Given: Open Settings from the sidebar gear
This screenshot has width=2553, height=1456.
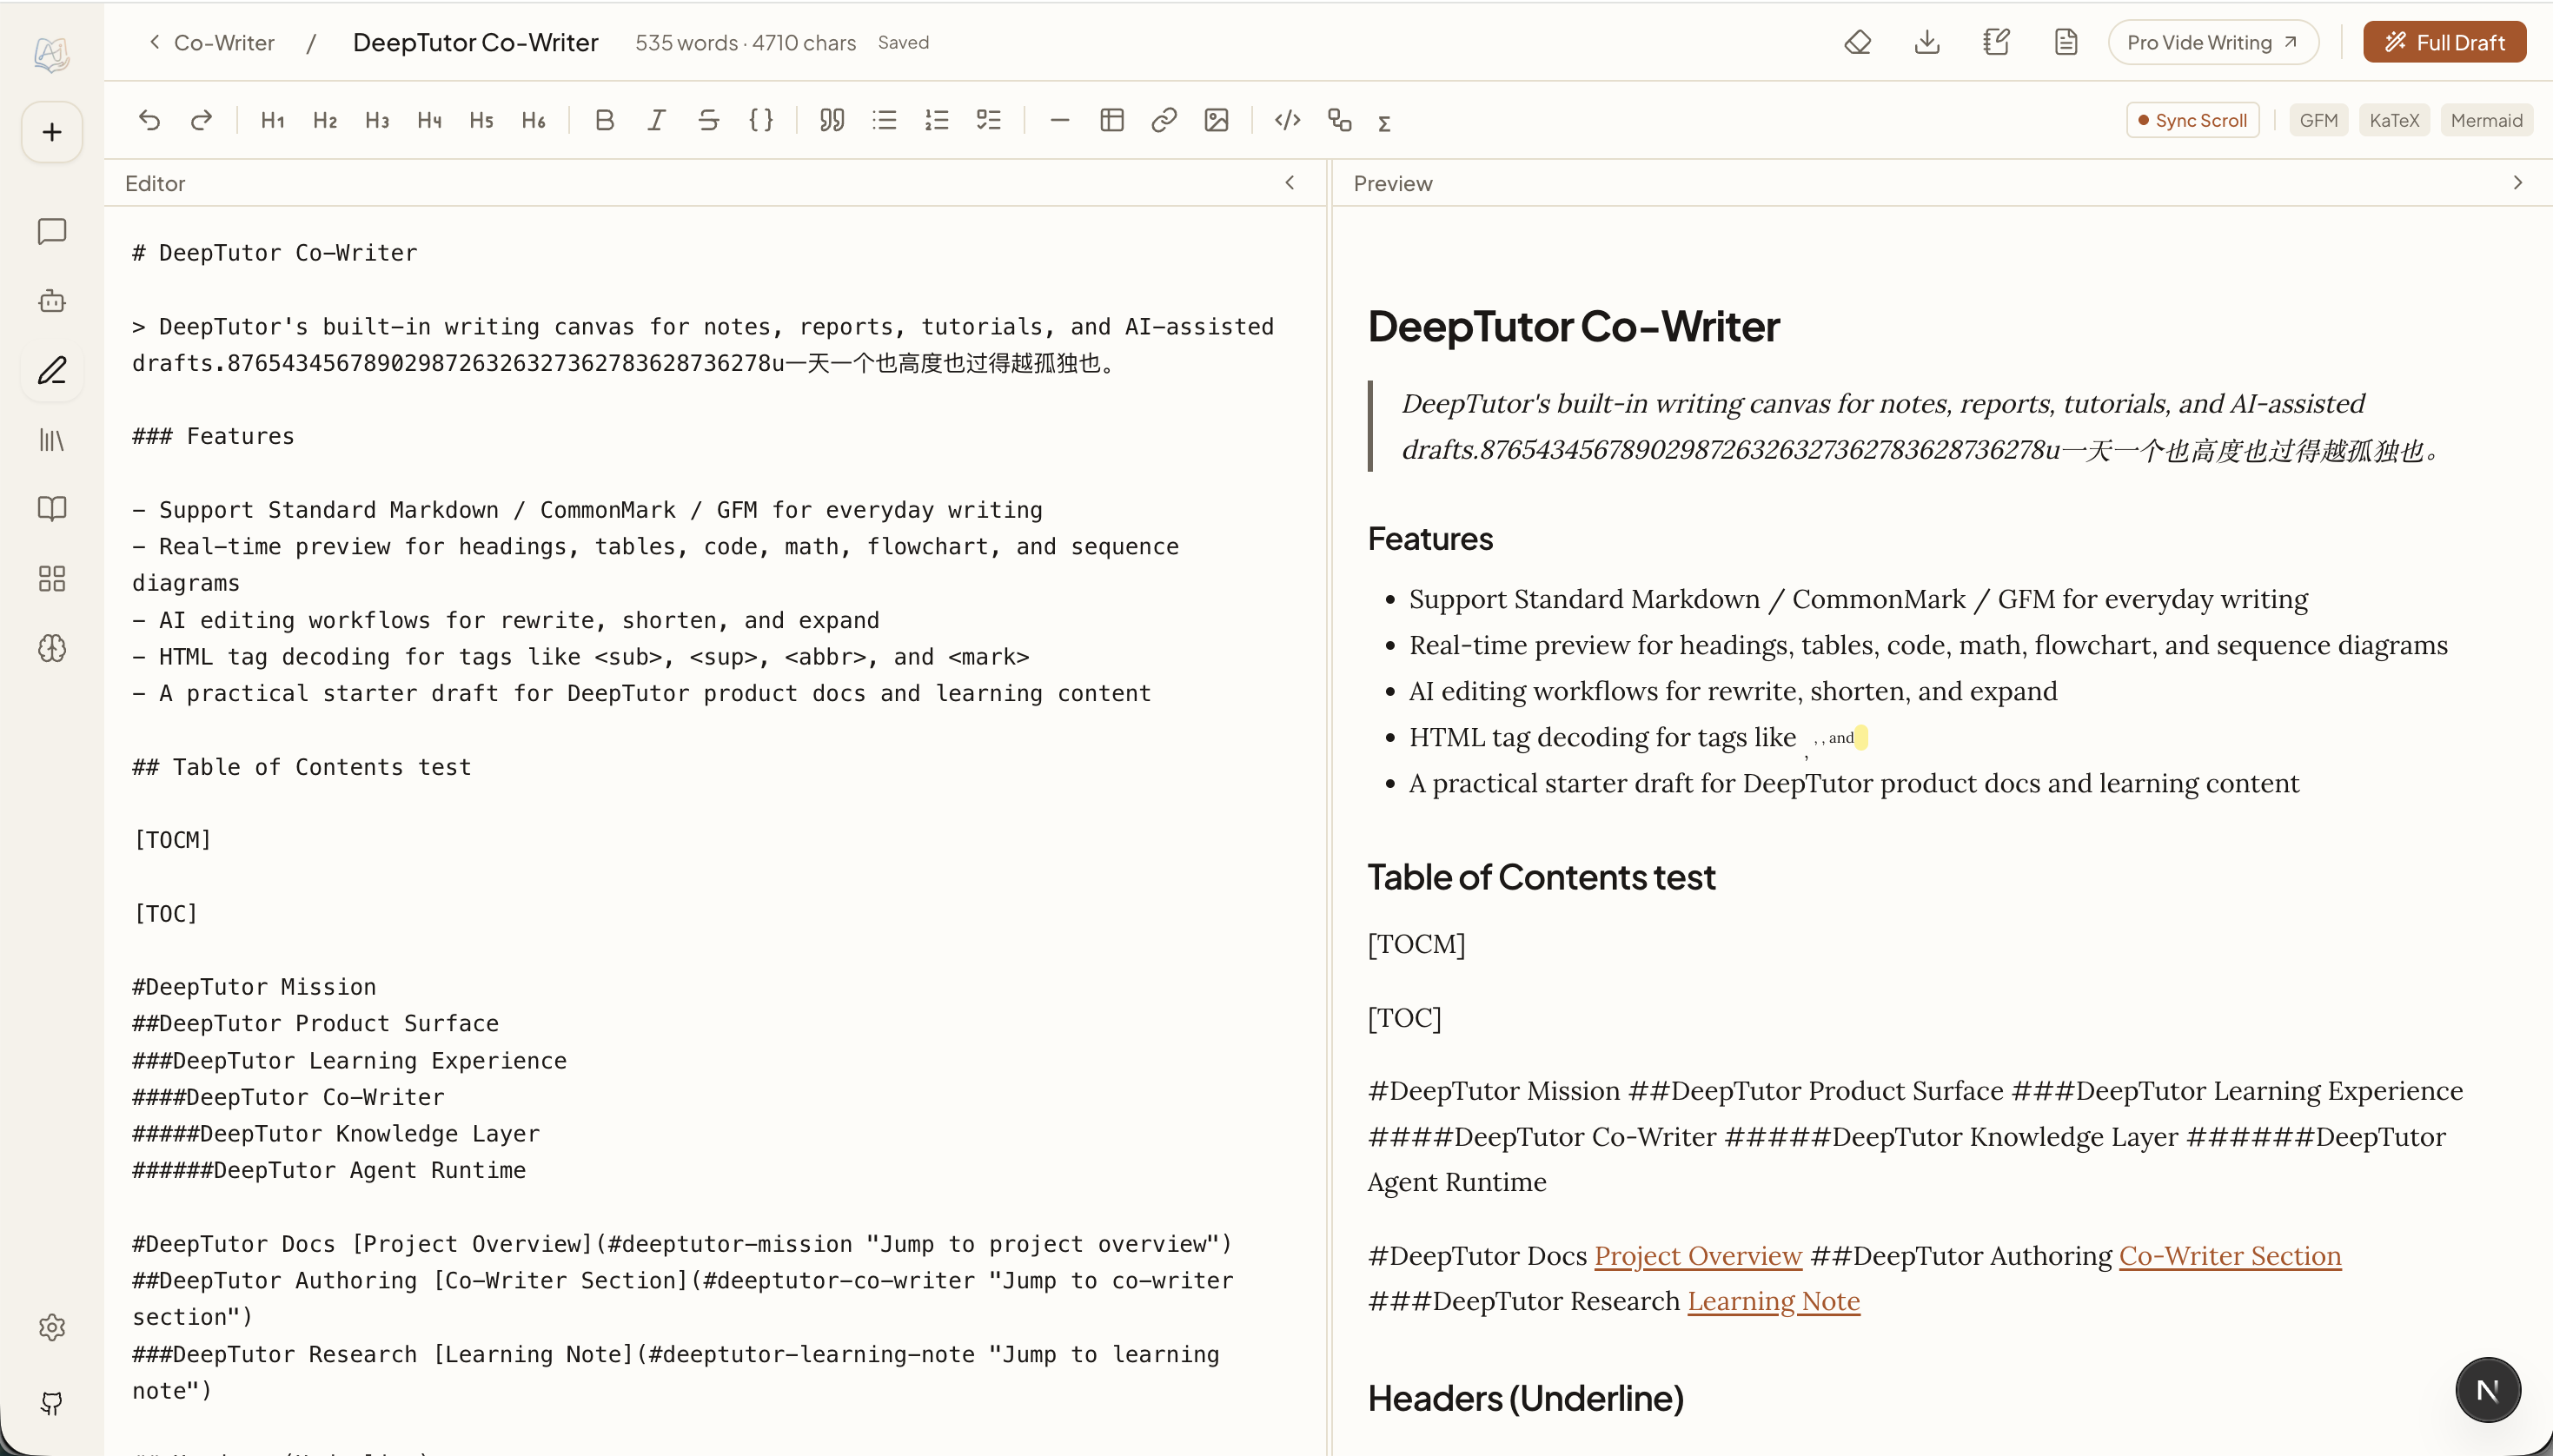Looking at the screenshot, I should [x=52, y=1327].
